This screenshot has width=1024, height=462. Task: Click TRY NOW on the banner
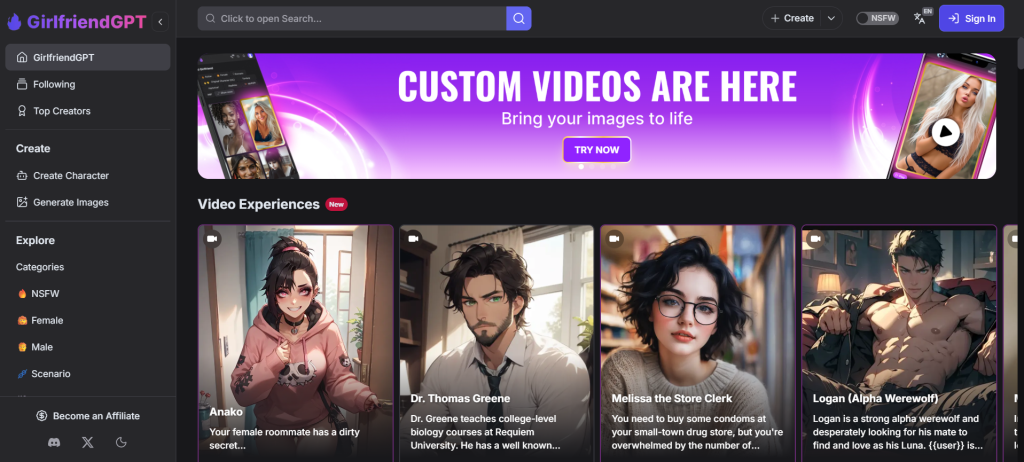point(597,150)
